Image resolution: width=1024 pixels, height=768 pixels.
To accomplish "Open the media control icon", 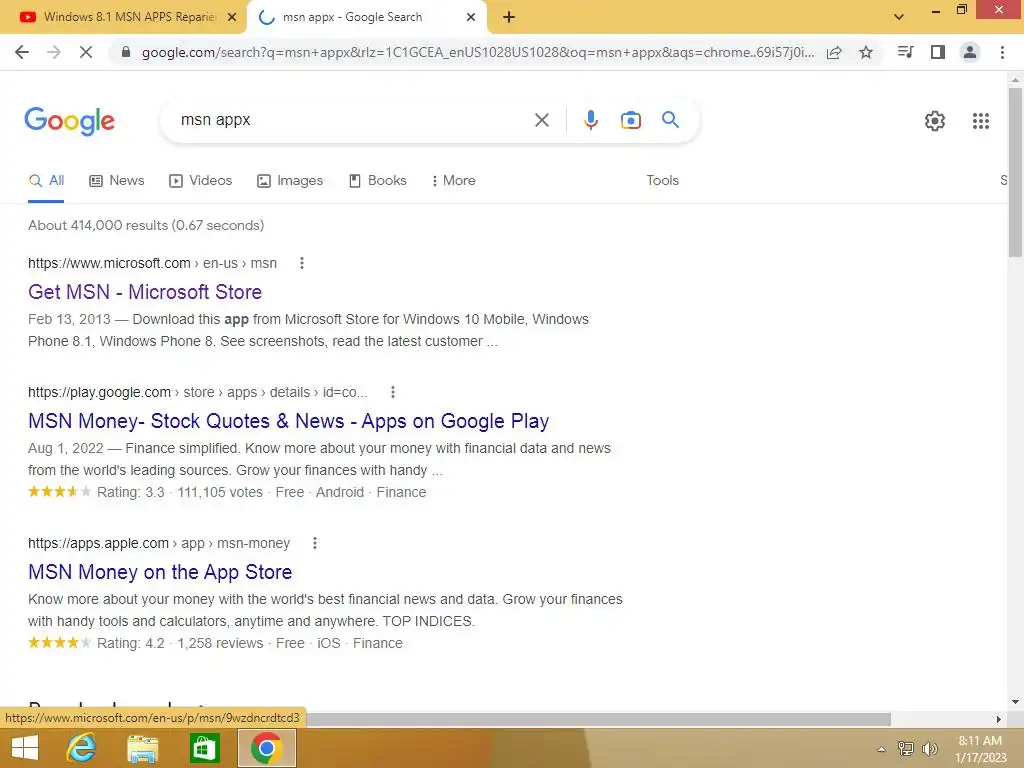I will pos(905,52).
